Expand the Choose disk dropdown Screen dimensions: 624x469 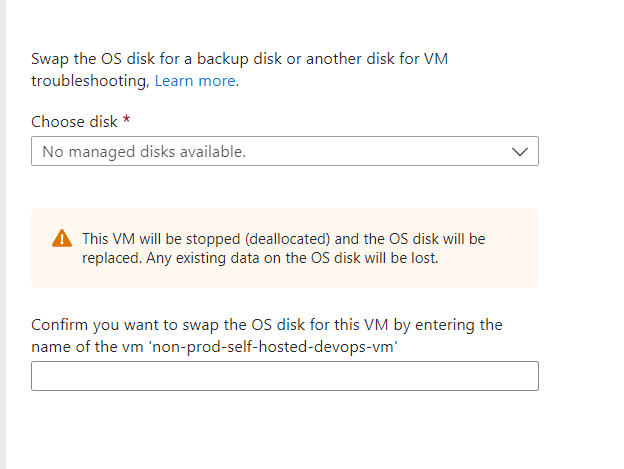(284, 152)
